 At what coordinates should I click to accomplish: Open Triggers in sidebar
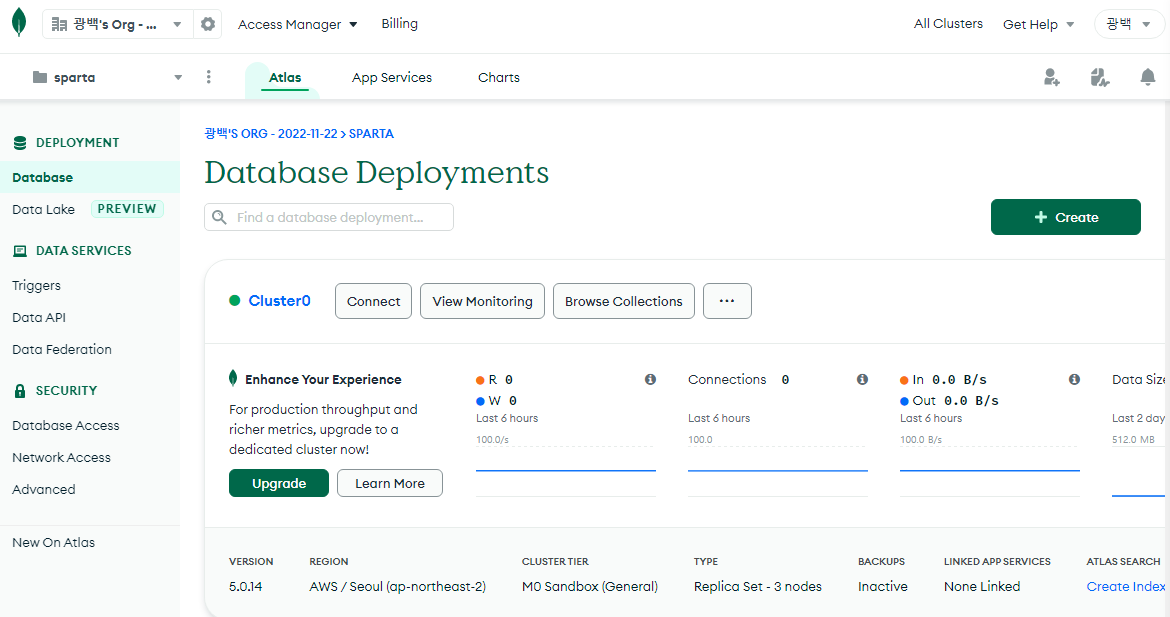click(x=36, y=285)
